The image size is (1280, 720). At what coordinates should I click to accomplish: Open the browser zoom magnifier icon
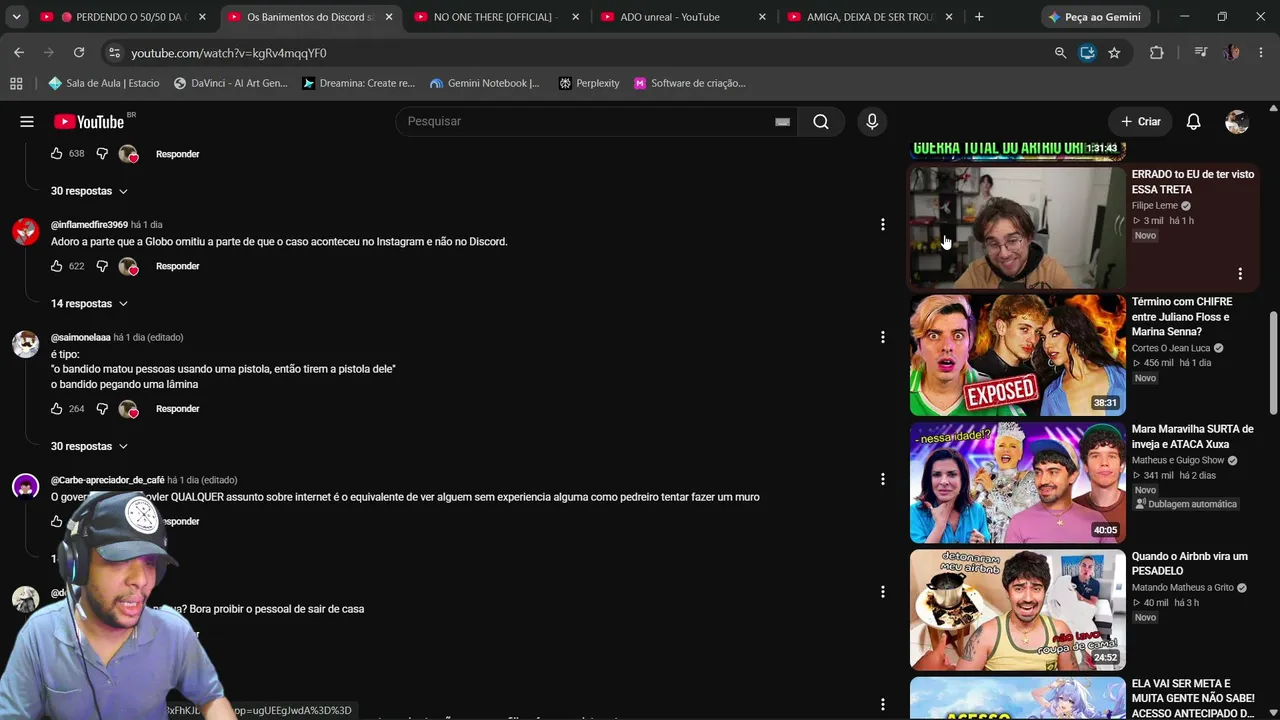(1060, 53)
